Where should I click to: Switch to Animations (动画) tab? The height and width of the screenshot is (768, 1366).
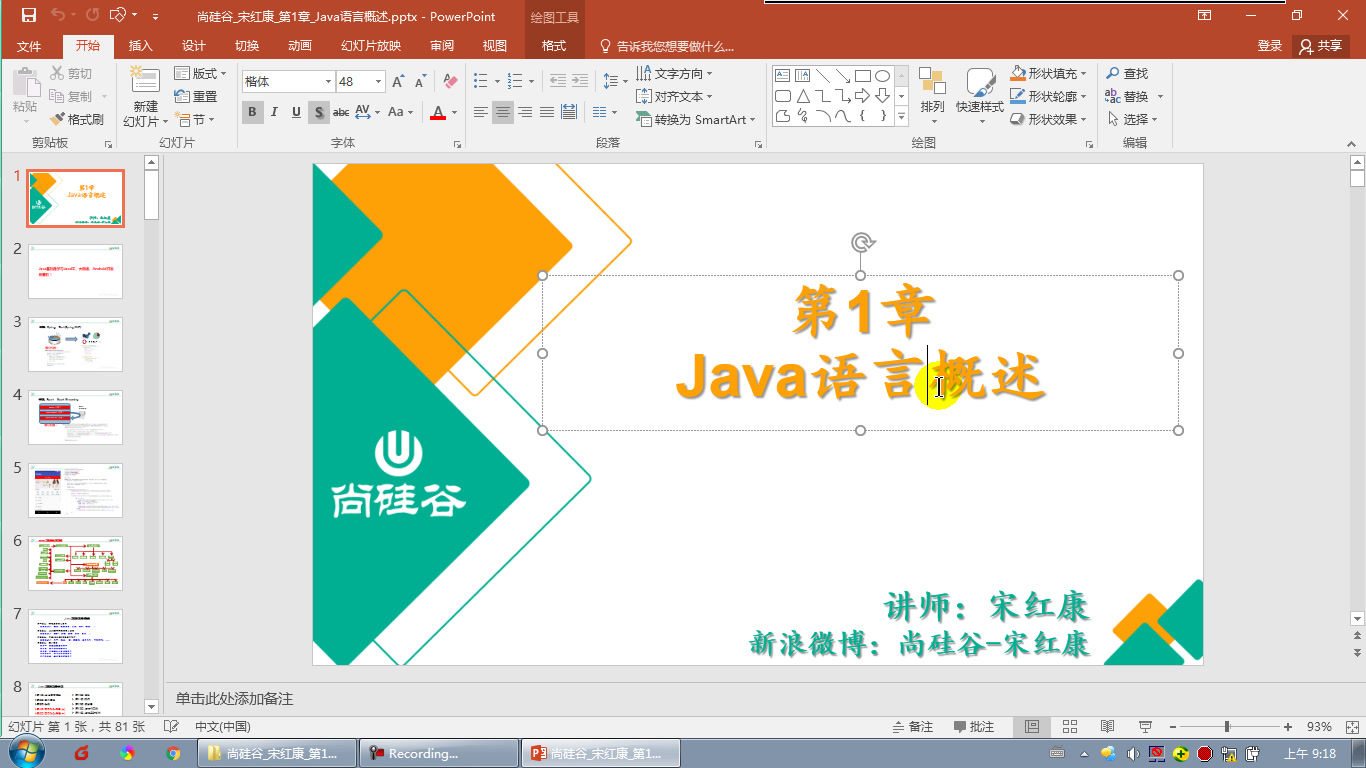click(x=300, y=46)
